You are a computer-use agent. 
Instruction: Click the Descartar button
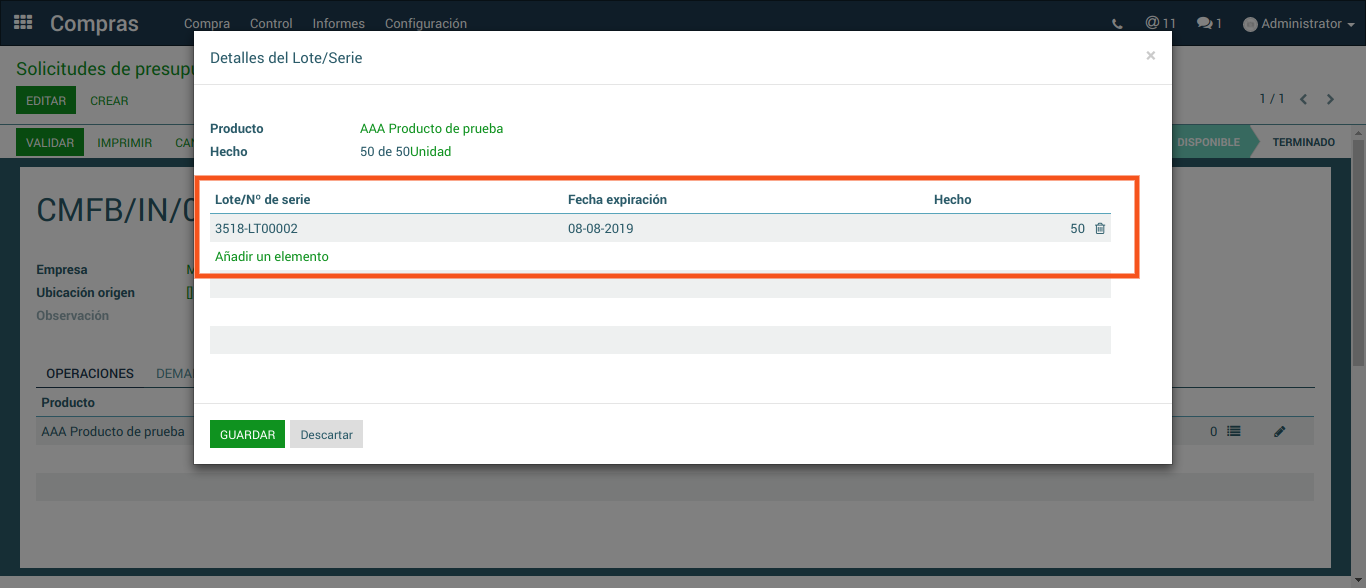[x=326, y=435]
